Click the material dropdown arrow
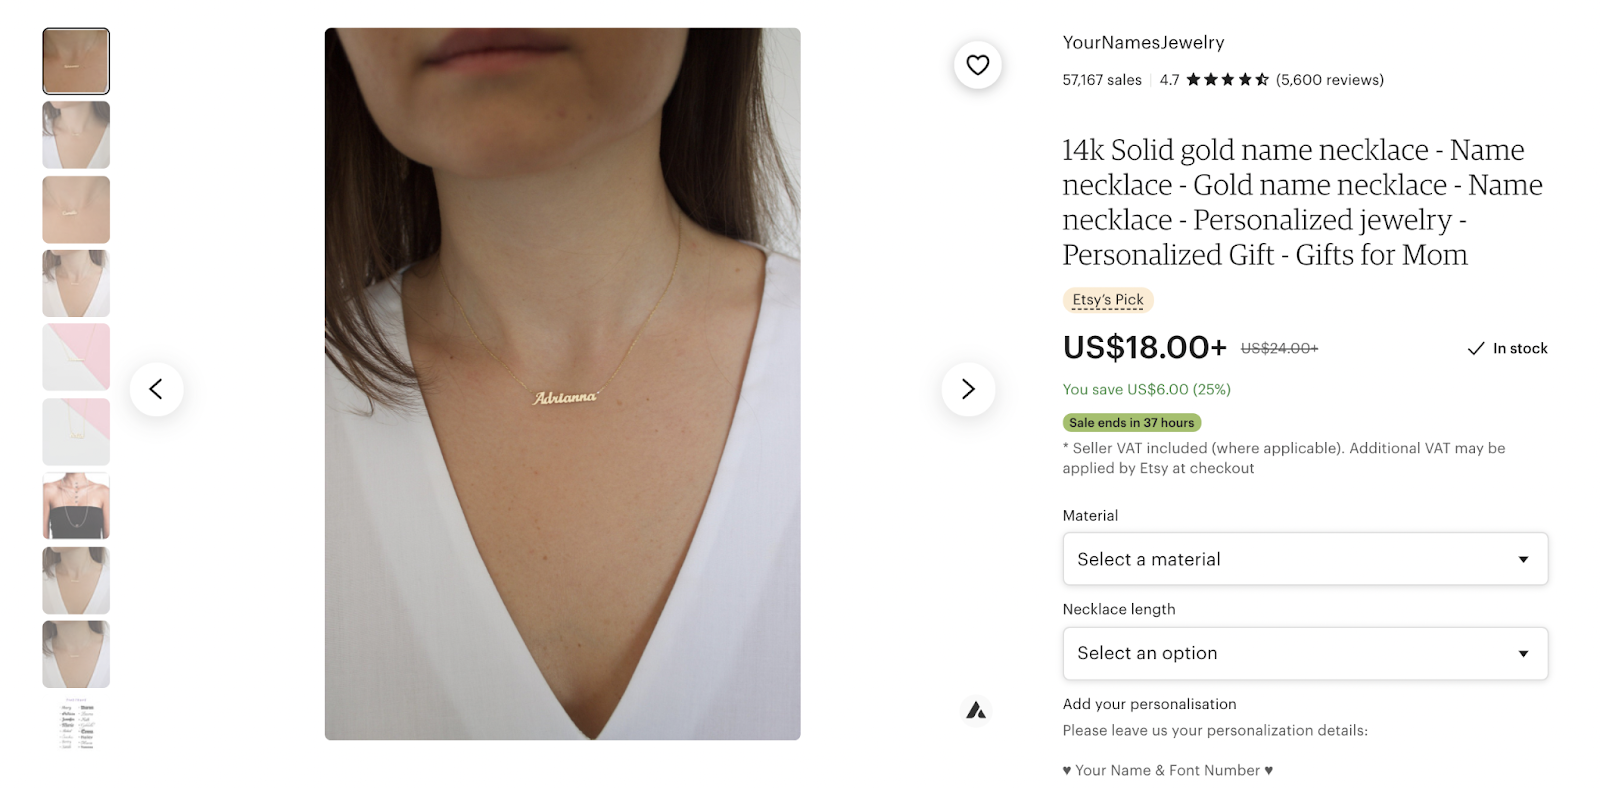 (x=1523, y=560)
